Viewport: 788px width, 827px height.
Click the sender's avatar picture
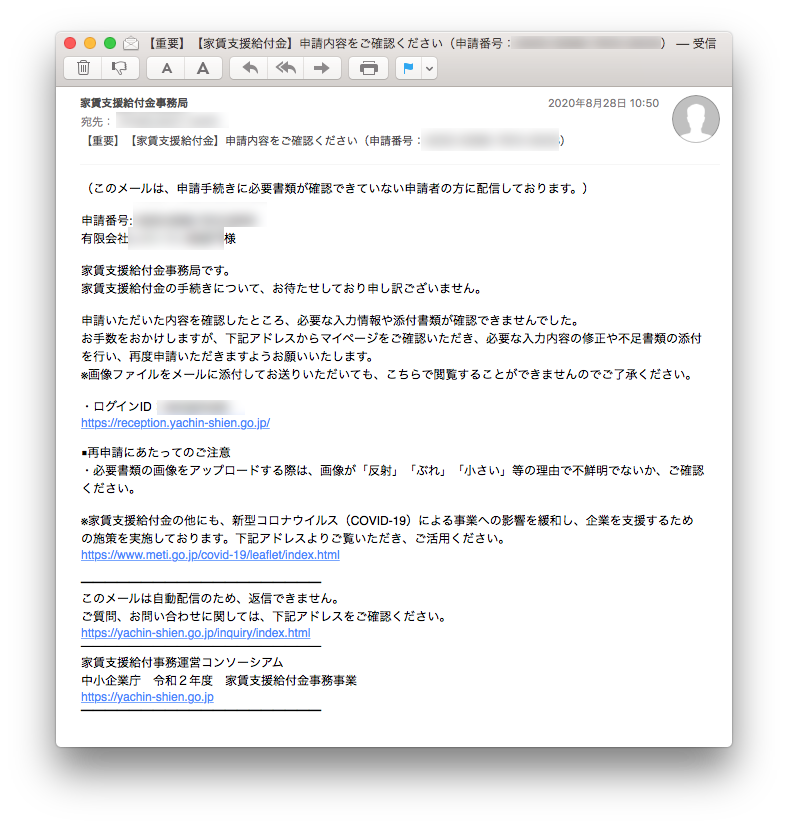695,120
